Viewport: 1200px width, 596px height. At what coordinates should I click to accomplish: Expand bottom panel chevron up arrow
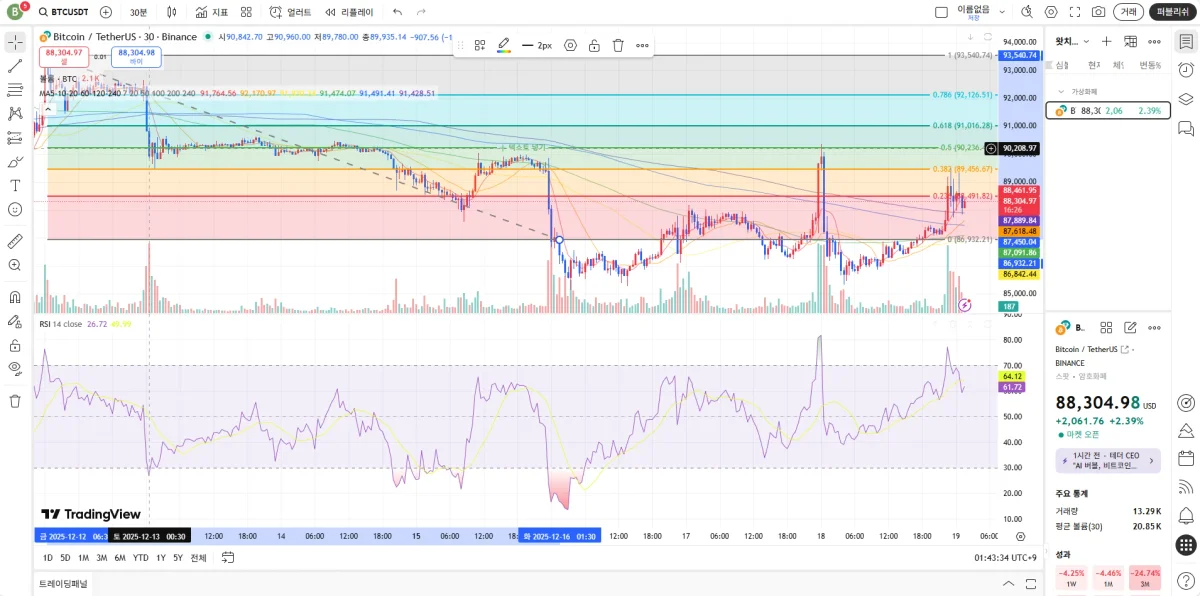(1008, 583)
